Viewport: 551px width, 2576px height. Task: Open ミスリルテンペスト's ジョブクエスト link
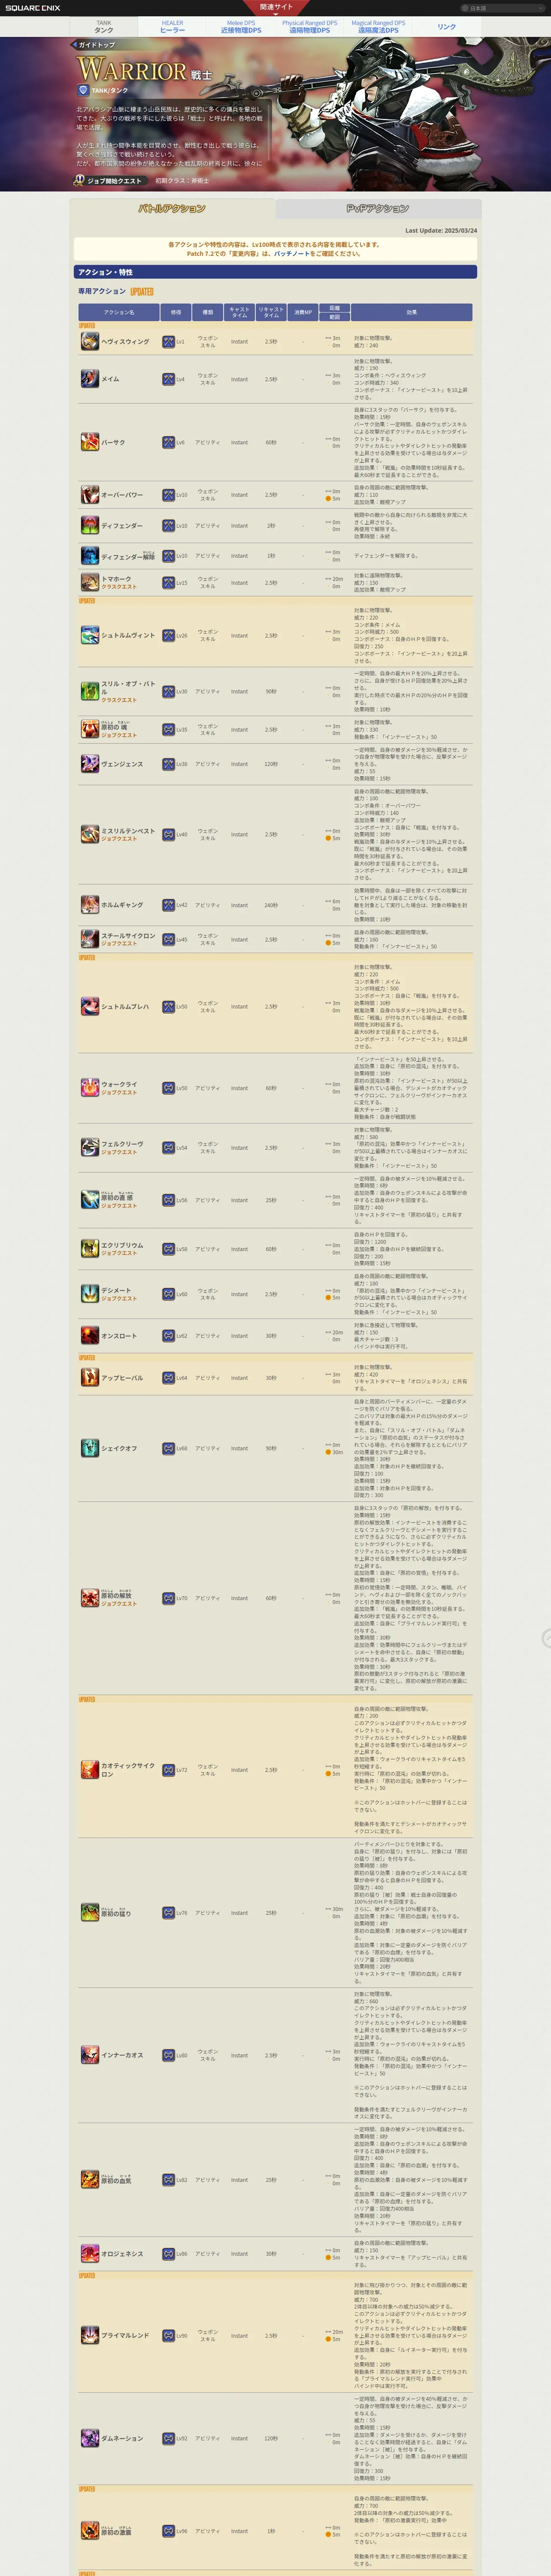pos(119,839)
